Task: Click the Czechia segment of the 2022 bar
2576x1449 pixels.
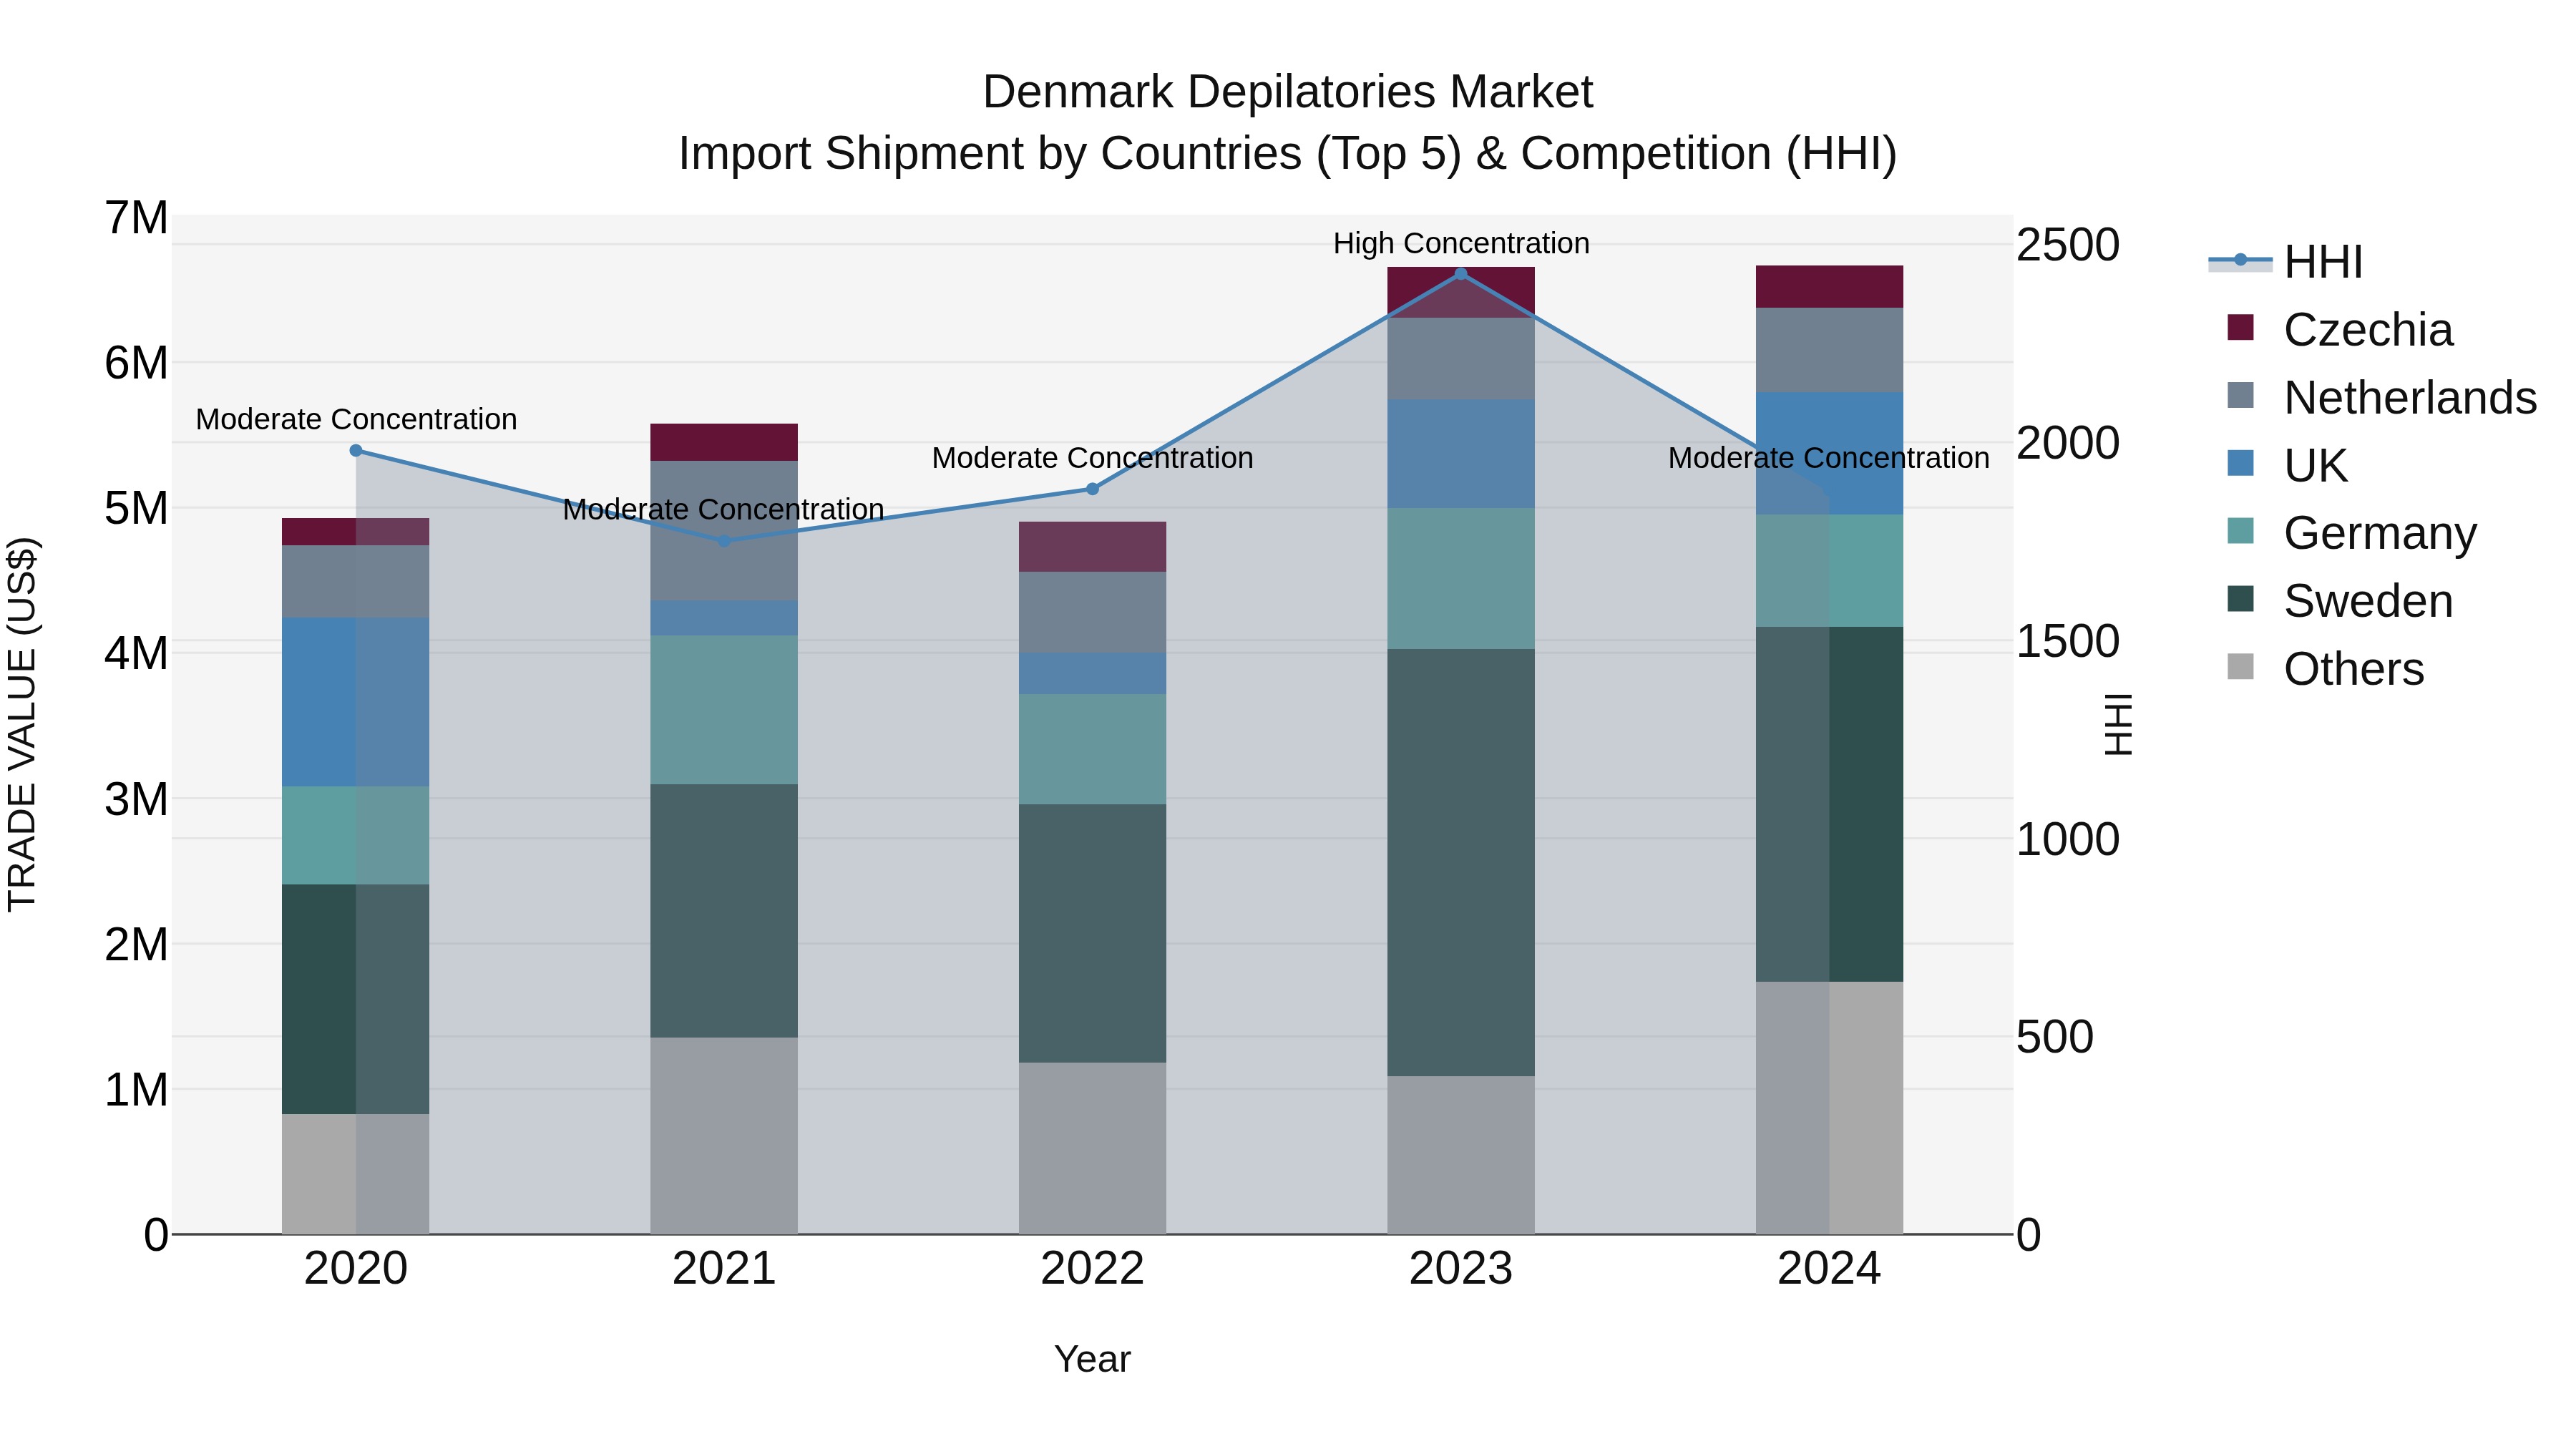Action: click(1093, 547)
